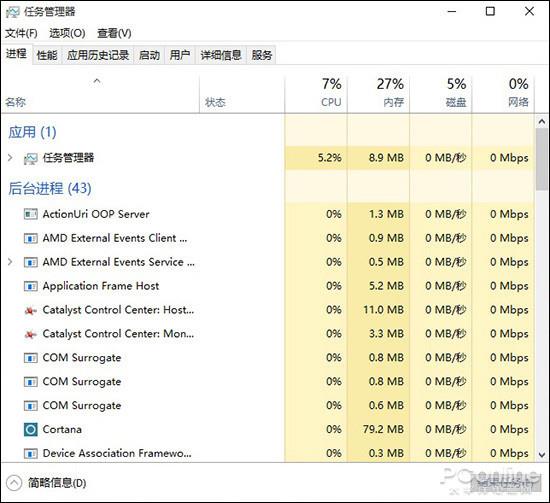Switch to the 用户 tab
This screenshot has width=550, height=503.
click(x=180, y=55)
